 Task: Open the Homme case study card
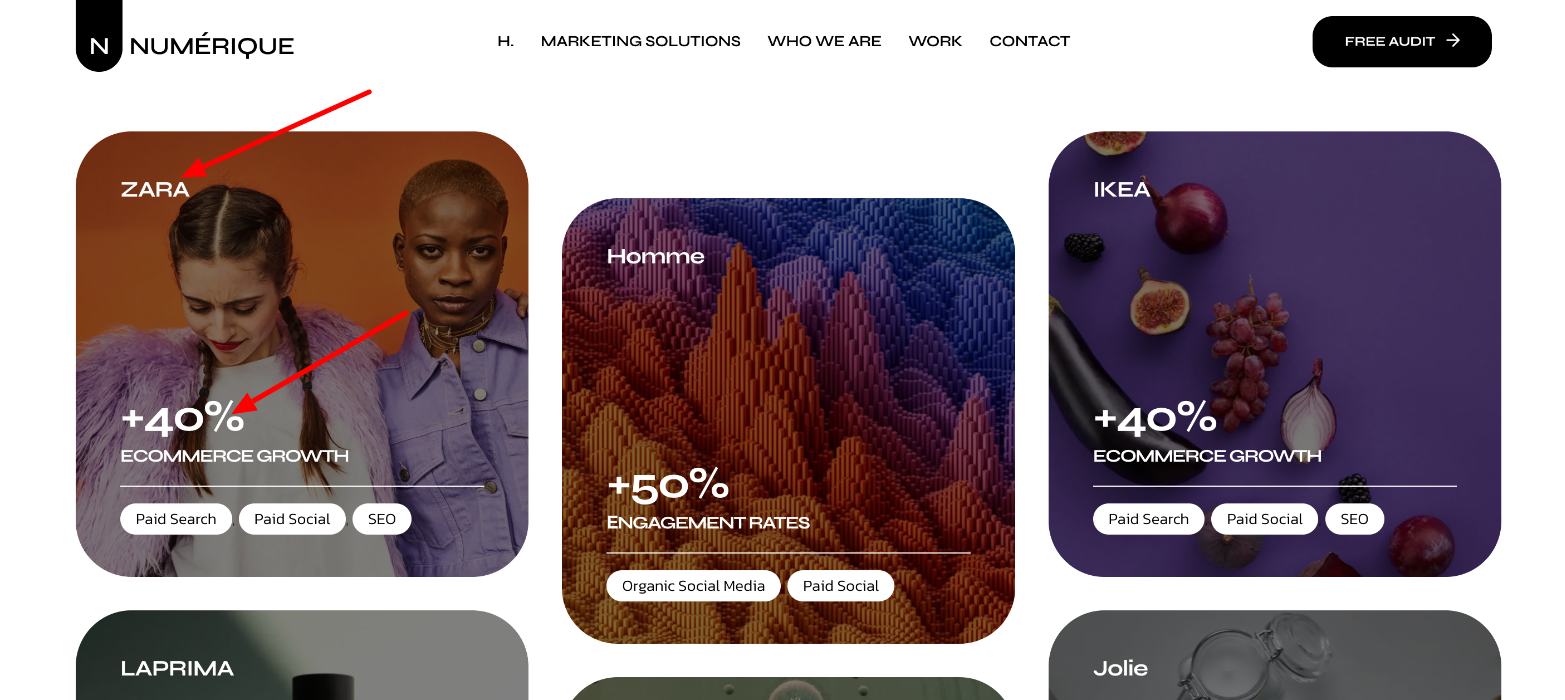click(788, 421)
